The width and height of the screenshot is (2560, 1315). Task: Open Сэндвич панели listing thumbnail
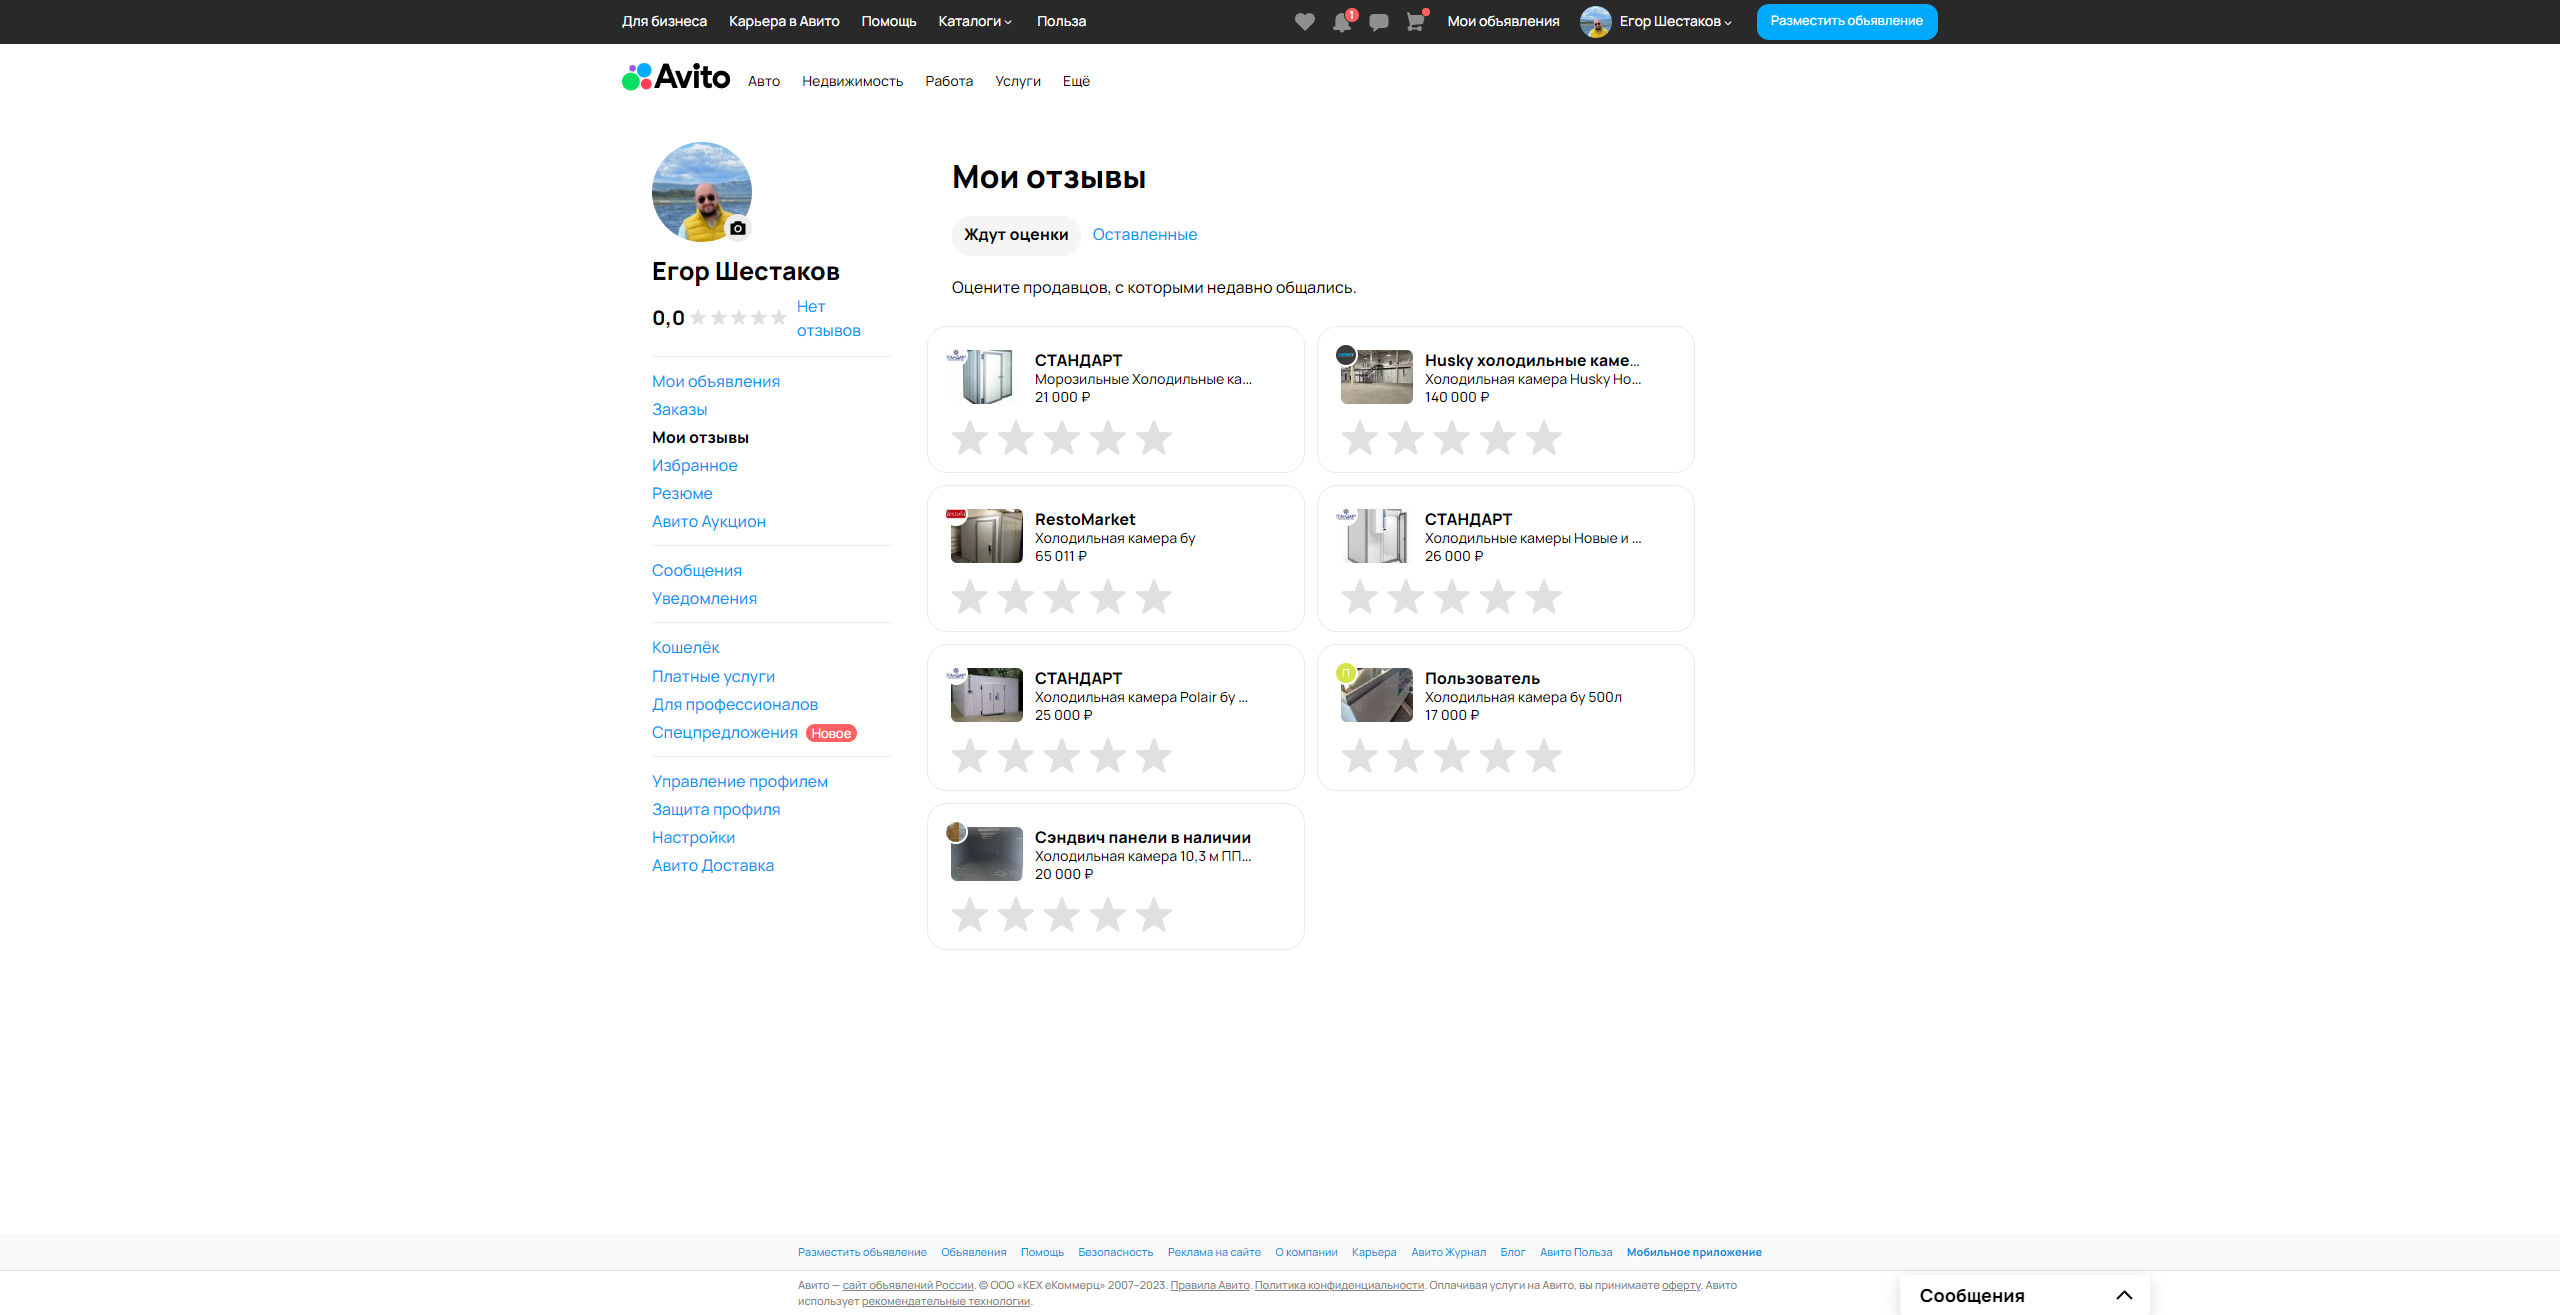pos(987,854)
